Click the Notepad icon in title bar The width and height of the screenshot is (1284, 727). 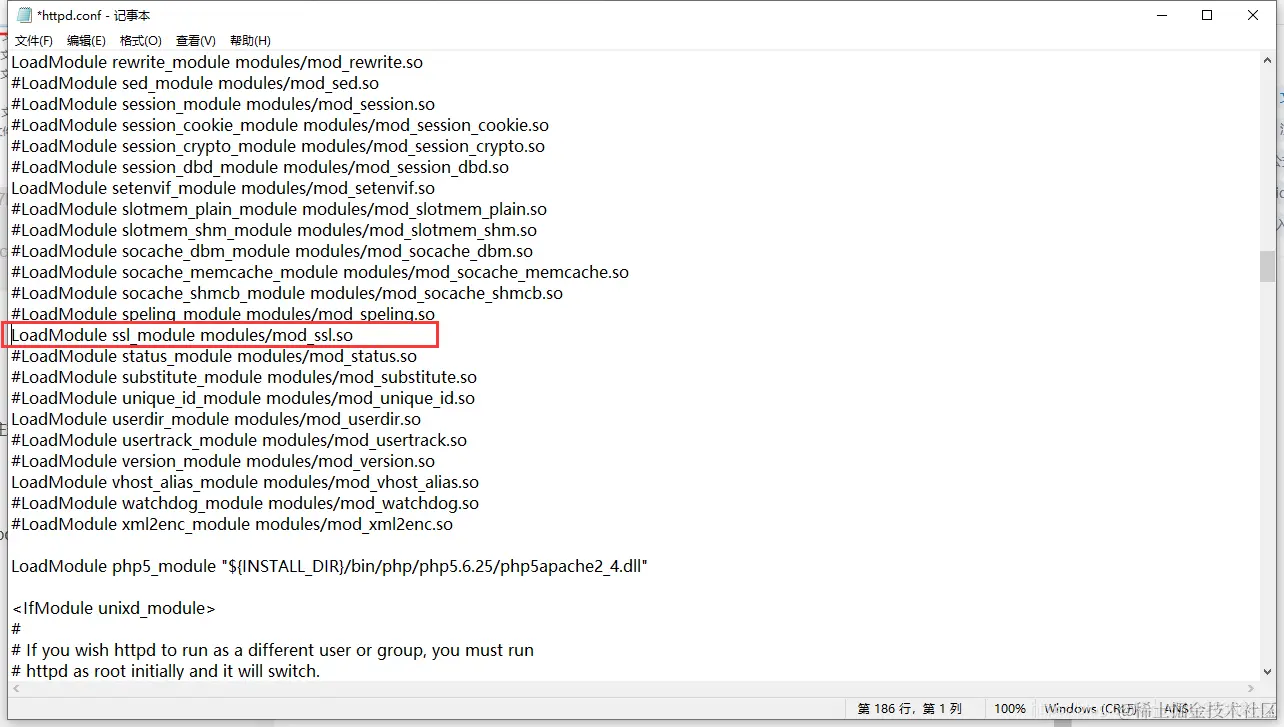pyautogui.click(x=24, y=15)
